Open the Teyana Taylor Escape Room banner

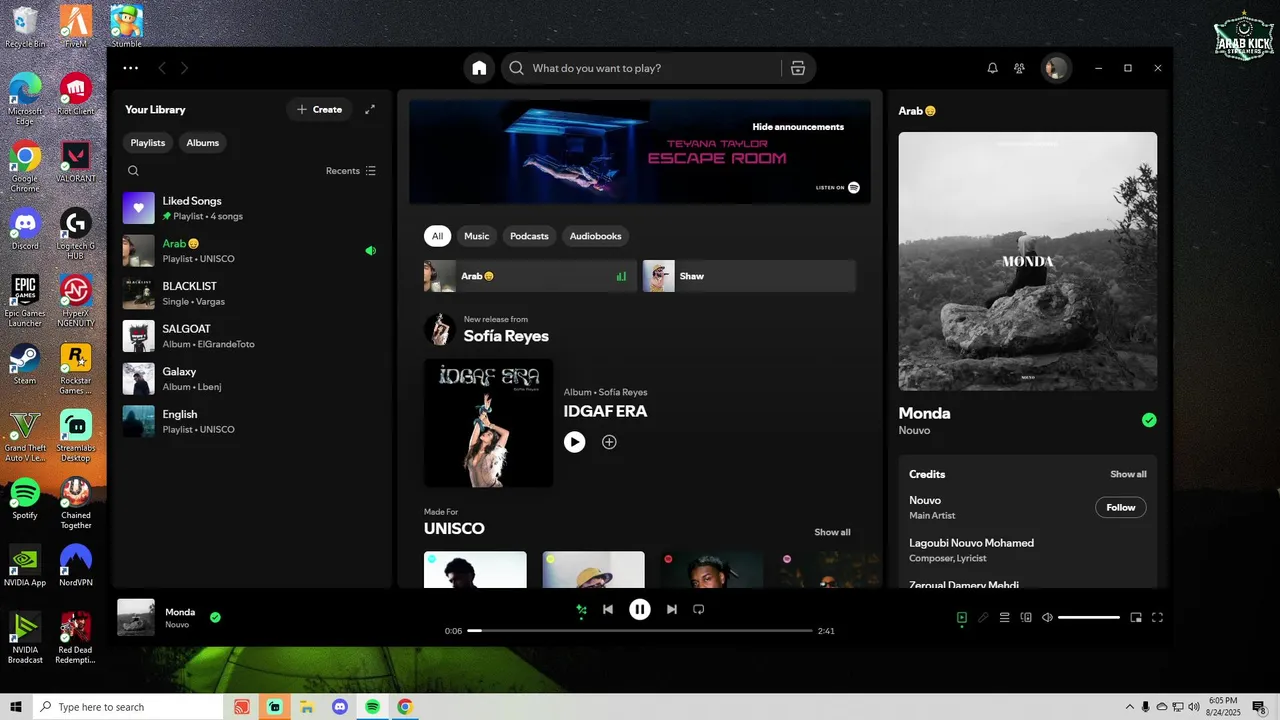[640, 152]
